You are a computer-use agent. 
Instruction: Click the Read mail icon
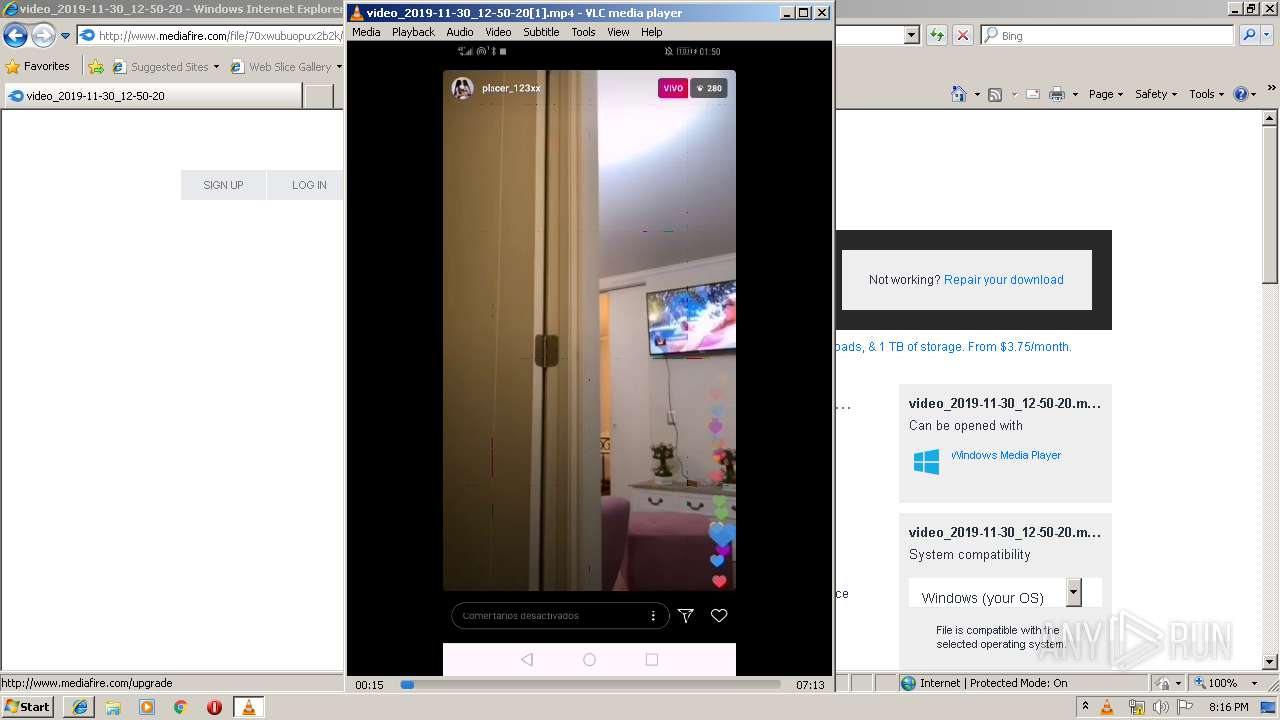1032,94
